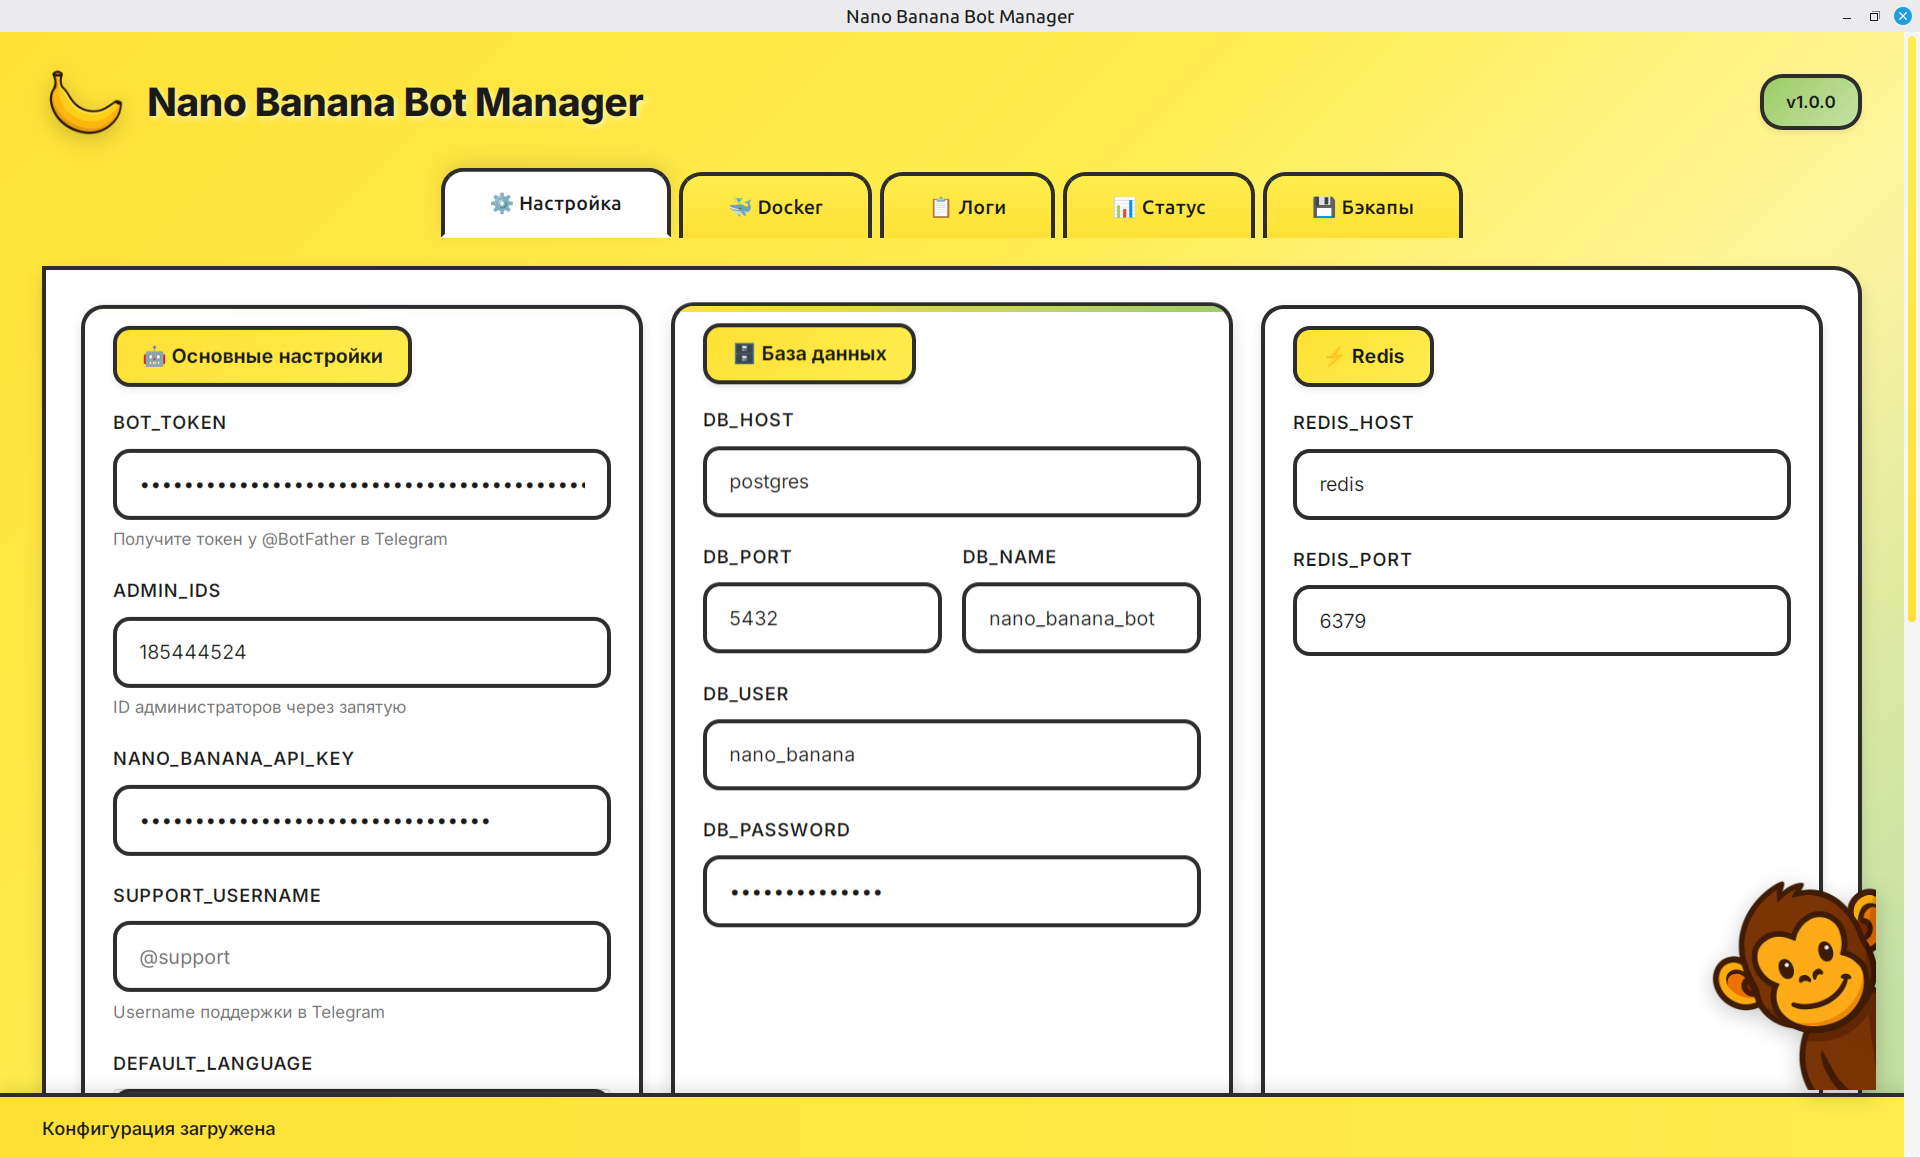Click the SUPPORT_USERNAME input showing @support
This screenshot has height=1157, width=1920.
pyautogui.click(x=361, y=956)
